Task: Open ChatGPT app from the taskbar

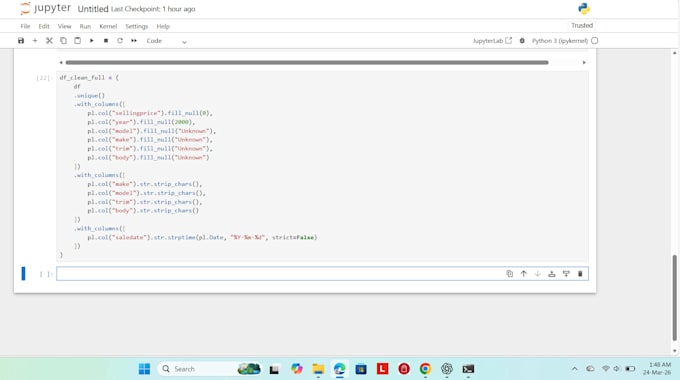Action: click(x=447, y=369)
